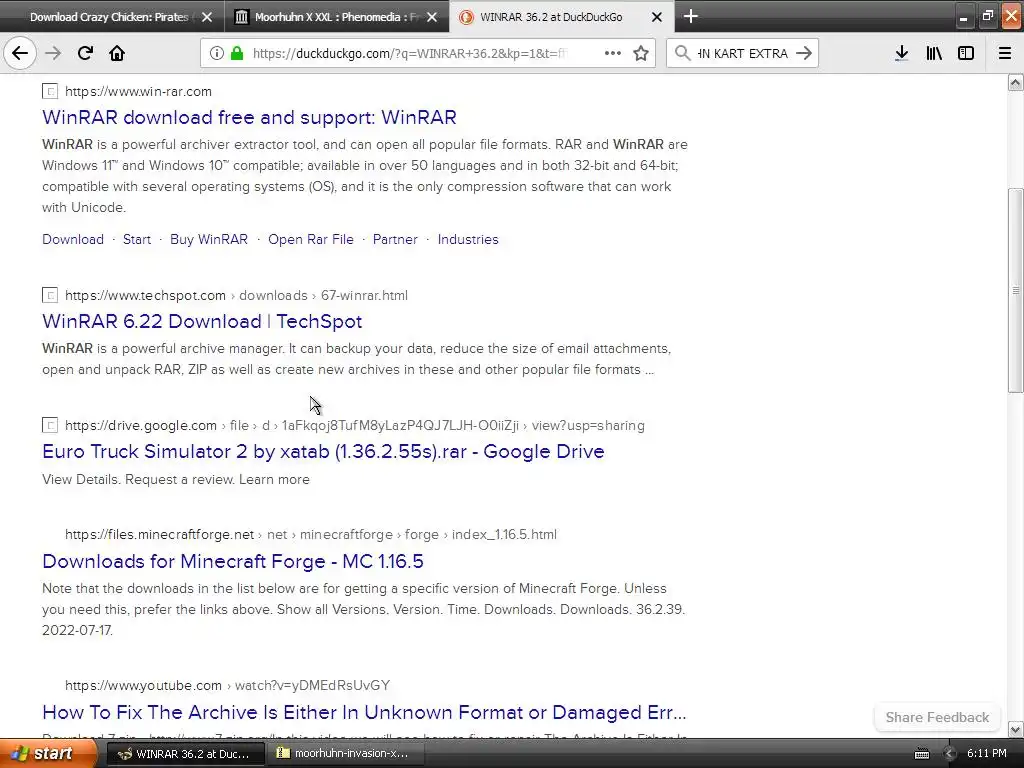
Task: Click the search box magnifier icon
Action: (x=682, y=53)
